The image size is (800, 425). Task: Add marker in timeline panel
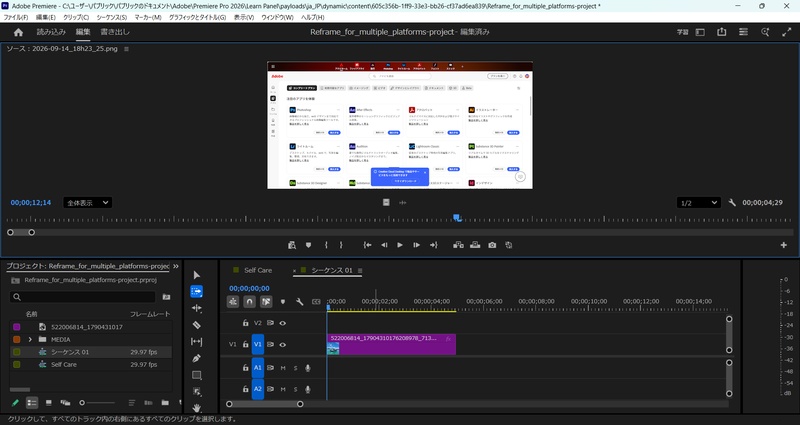(x=283, y=302)
